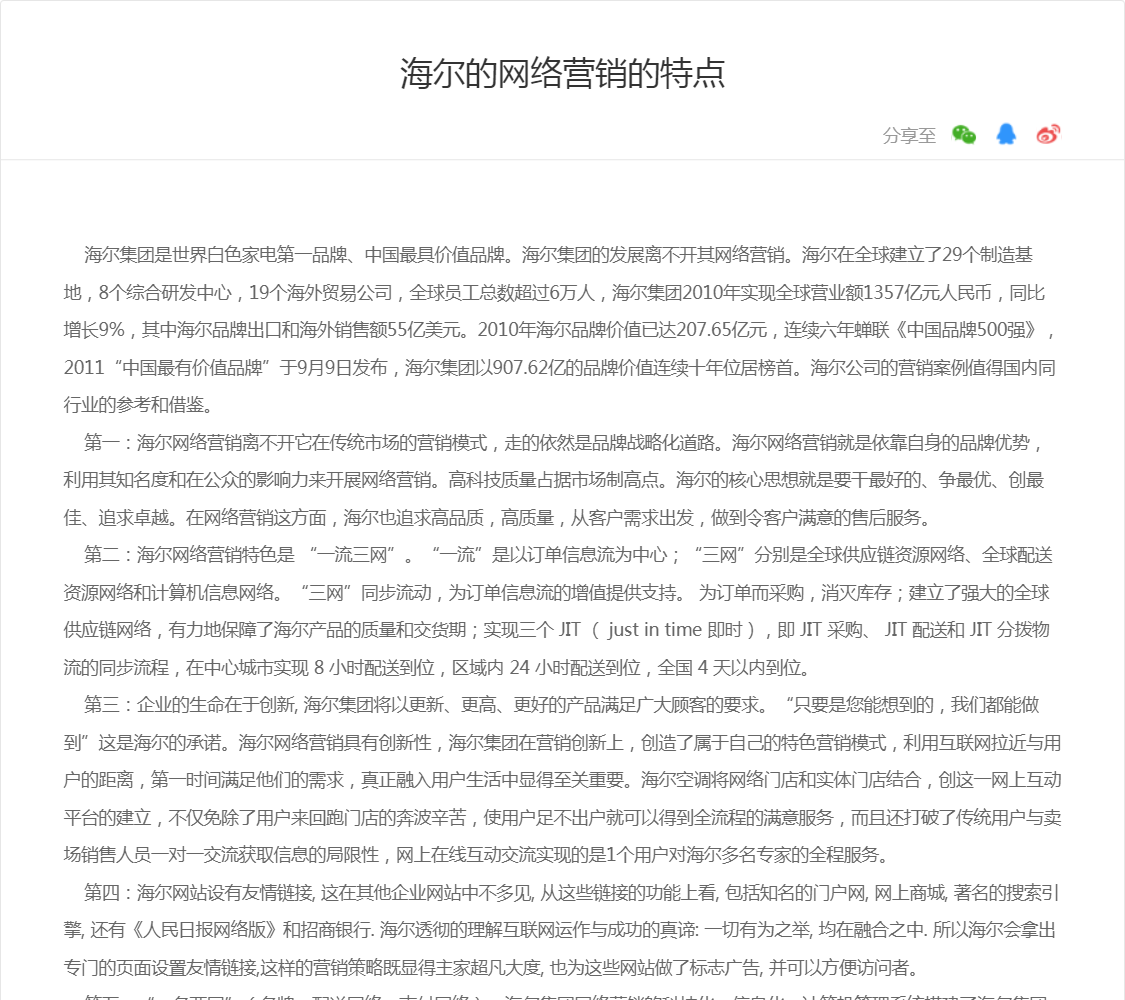This screenshot has width=1125, height=1000.
Task: Click the line starting 供应链网络，有力地保障了
Action: pyautogui.click(x=557, y=630)
